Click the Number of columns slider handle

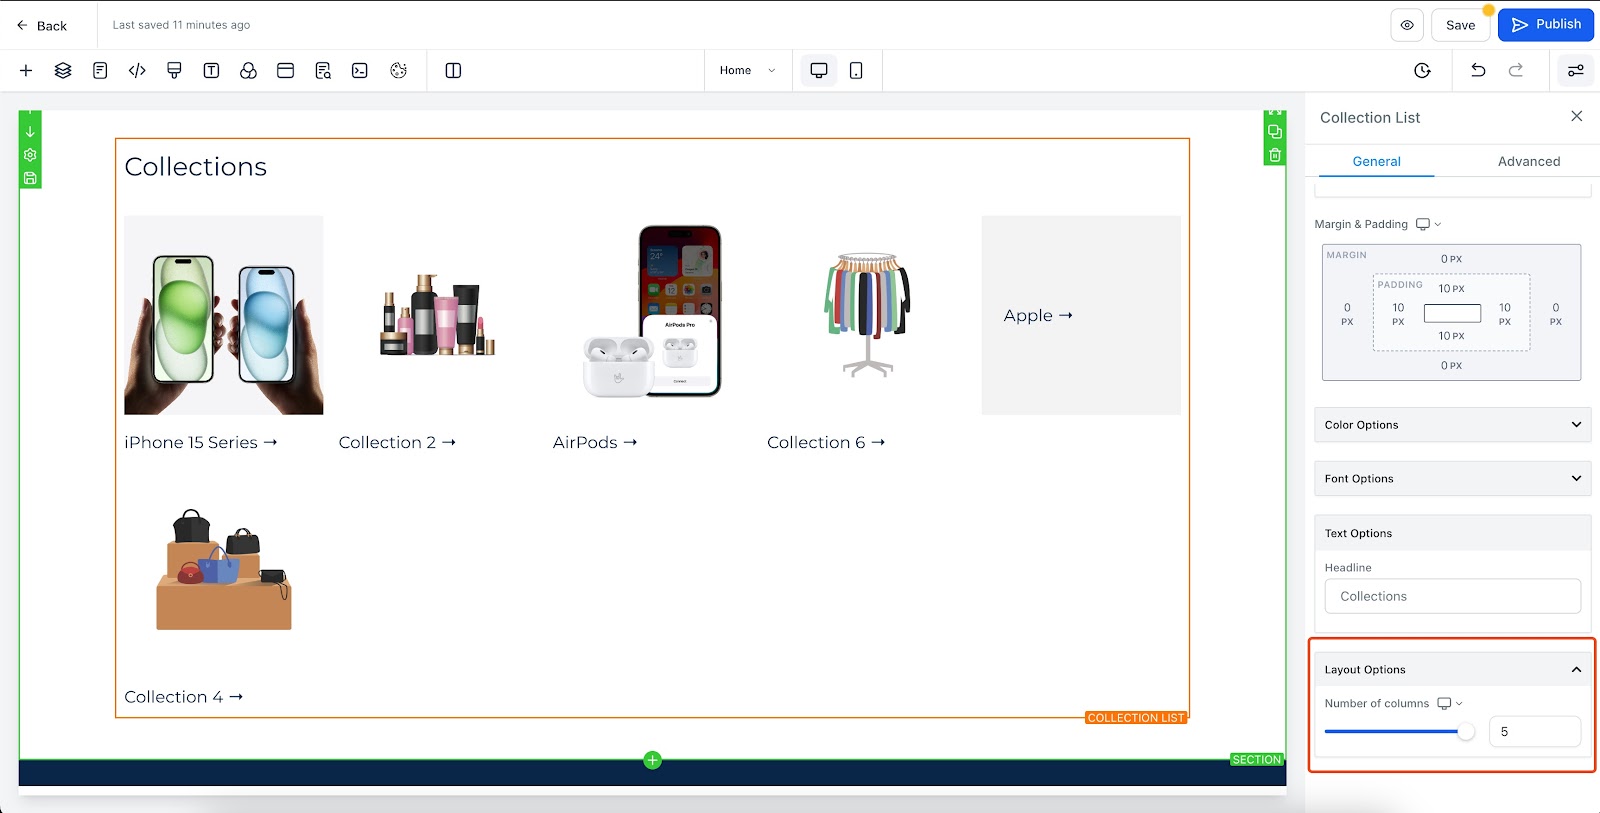pos(1466,731)
